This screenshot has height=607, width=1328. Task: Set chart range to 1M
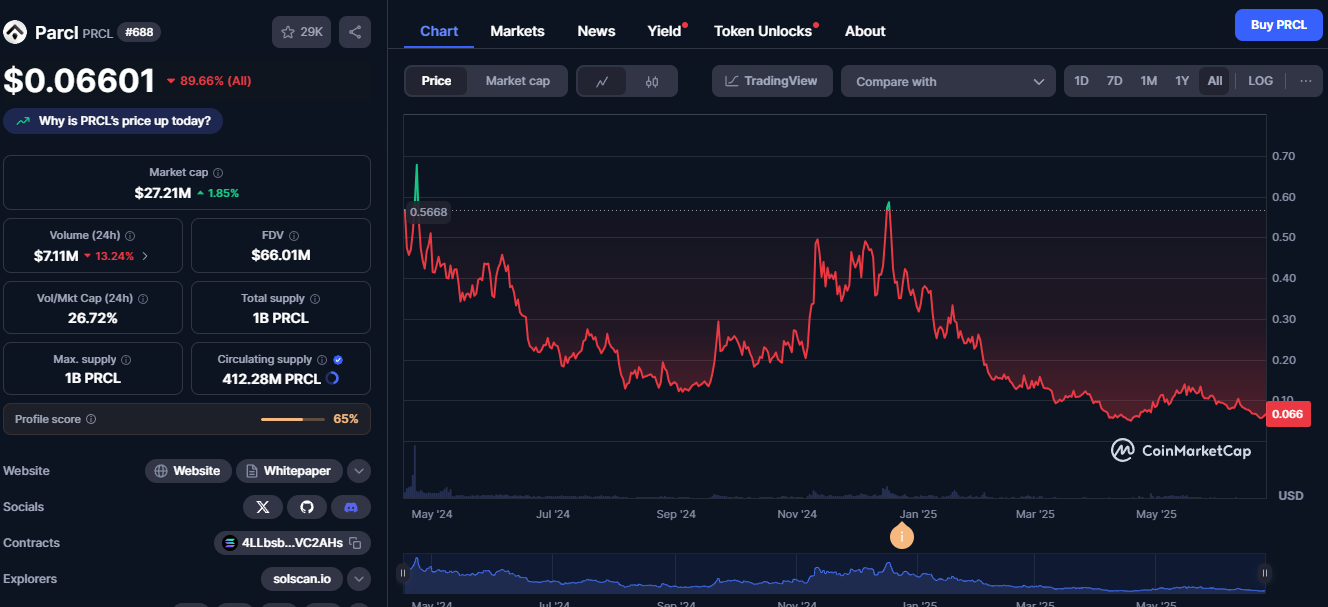tap(1148, 81)
